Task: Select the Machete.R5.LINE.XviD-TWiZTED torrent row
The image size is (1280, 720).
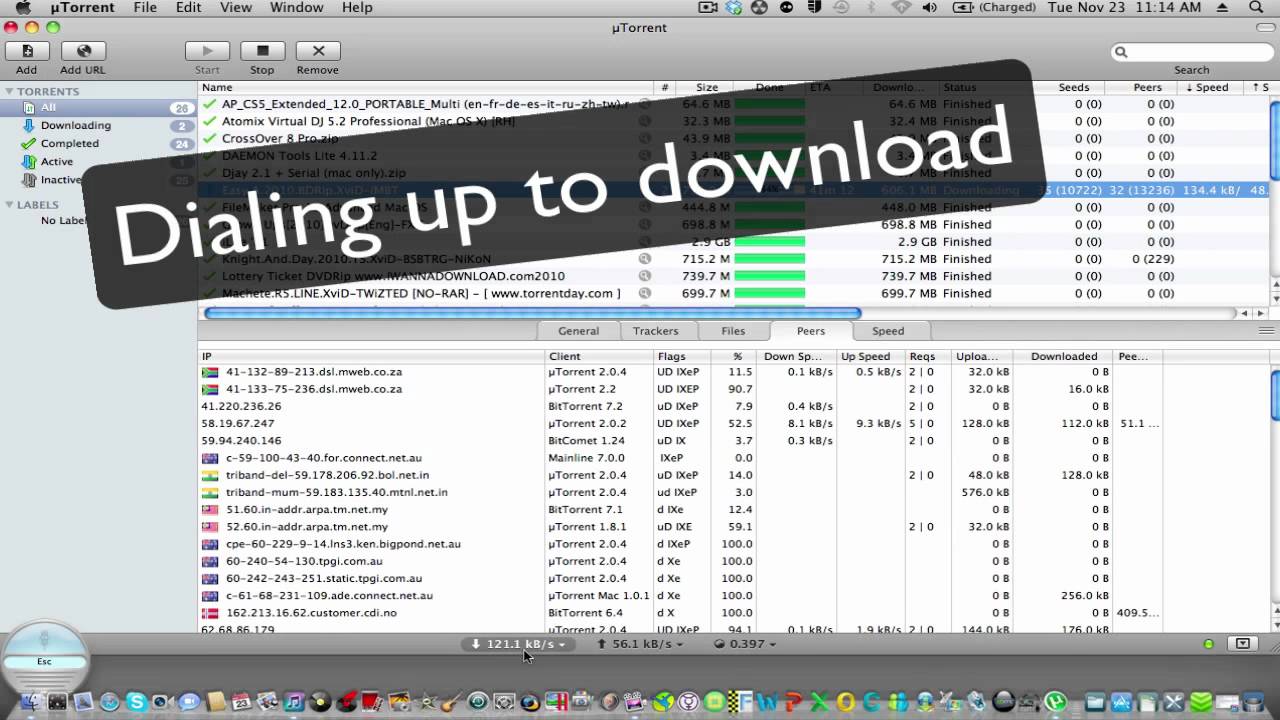Action: [733, 294]
